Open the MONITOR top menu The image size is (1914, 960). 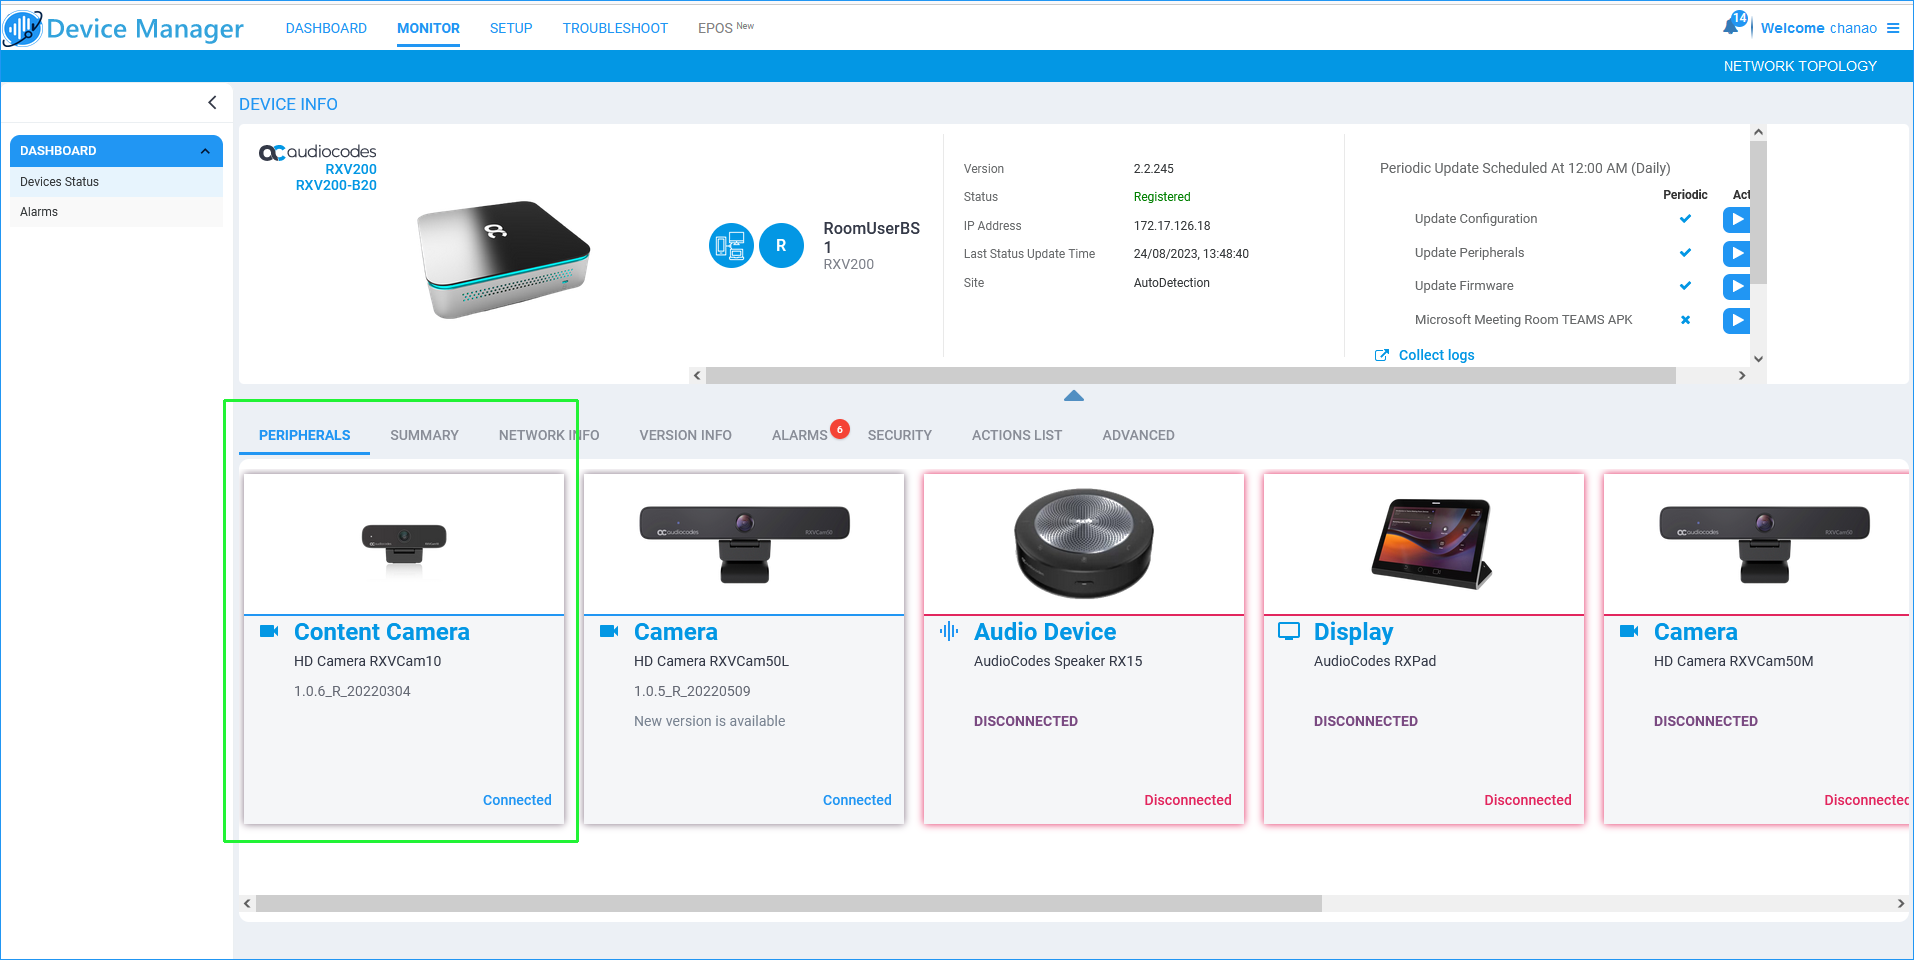428,28
